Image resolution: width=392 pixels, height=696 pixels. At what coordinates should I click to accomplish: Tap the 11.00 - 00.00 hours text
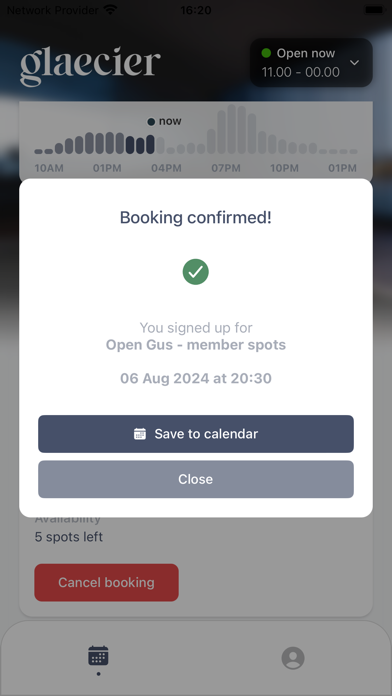301,72
